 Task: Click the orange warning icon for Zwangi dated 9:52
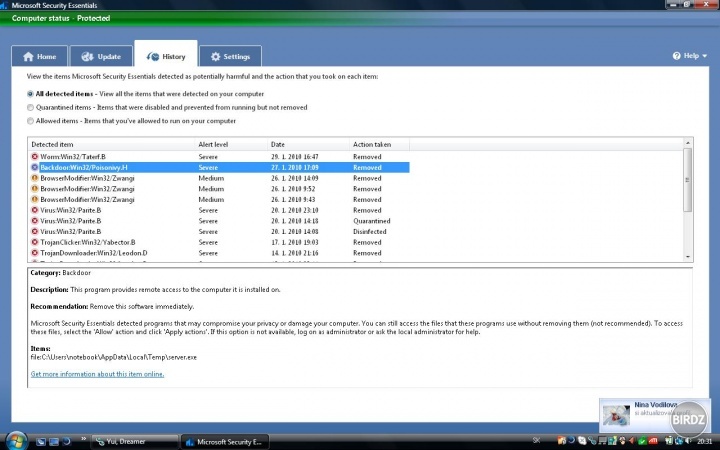click(34, 189)
